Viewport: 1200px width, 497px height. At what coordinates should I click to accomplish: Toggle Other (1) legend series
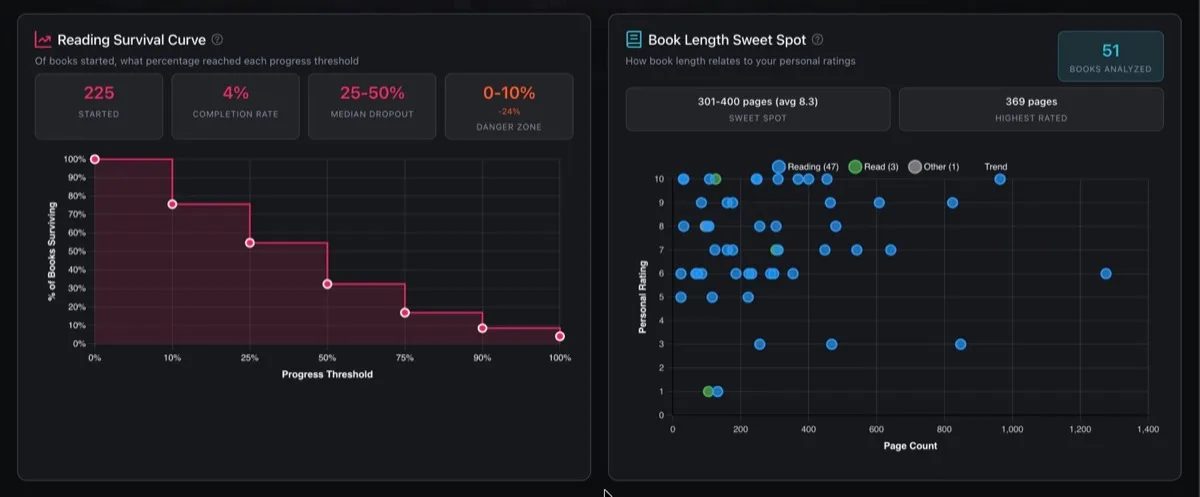point(933,167)
